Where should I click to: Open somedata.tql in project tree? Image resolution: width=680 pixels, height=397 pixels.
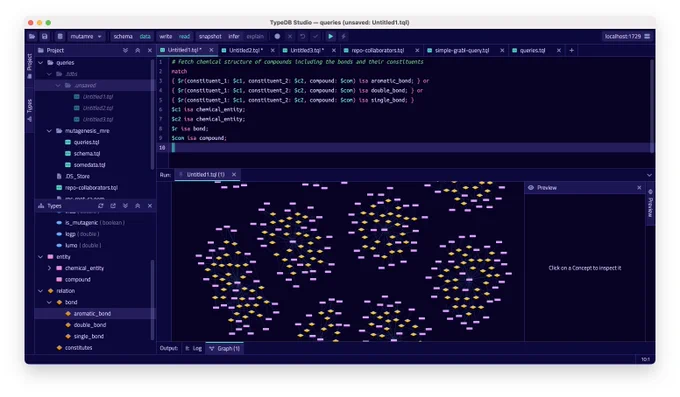pyautogui.click(x=89, y=165)
